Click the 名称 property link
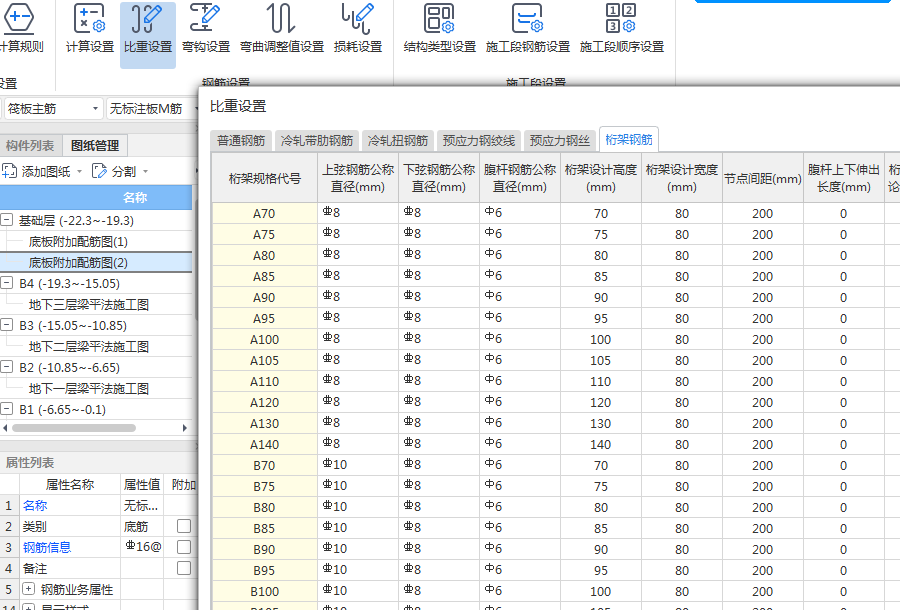This screenshot has width=900, height=610. pyautogui.click(x=35, y=506)
